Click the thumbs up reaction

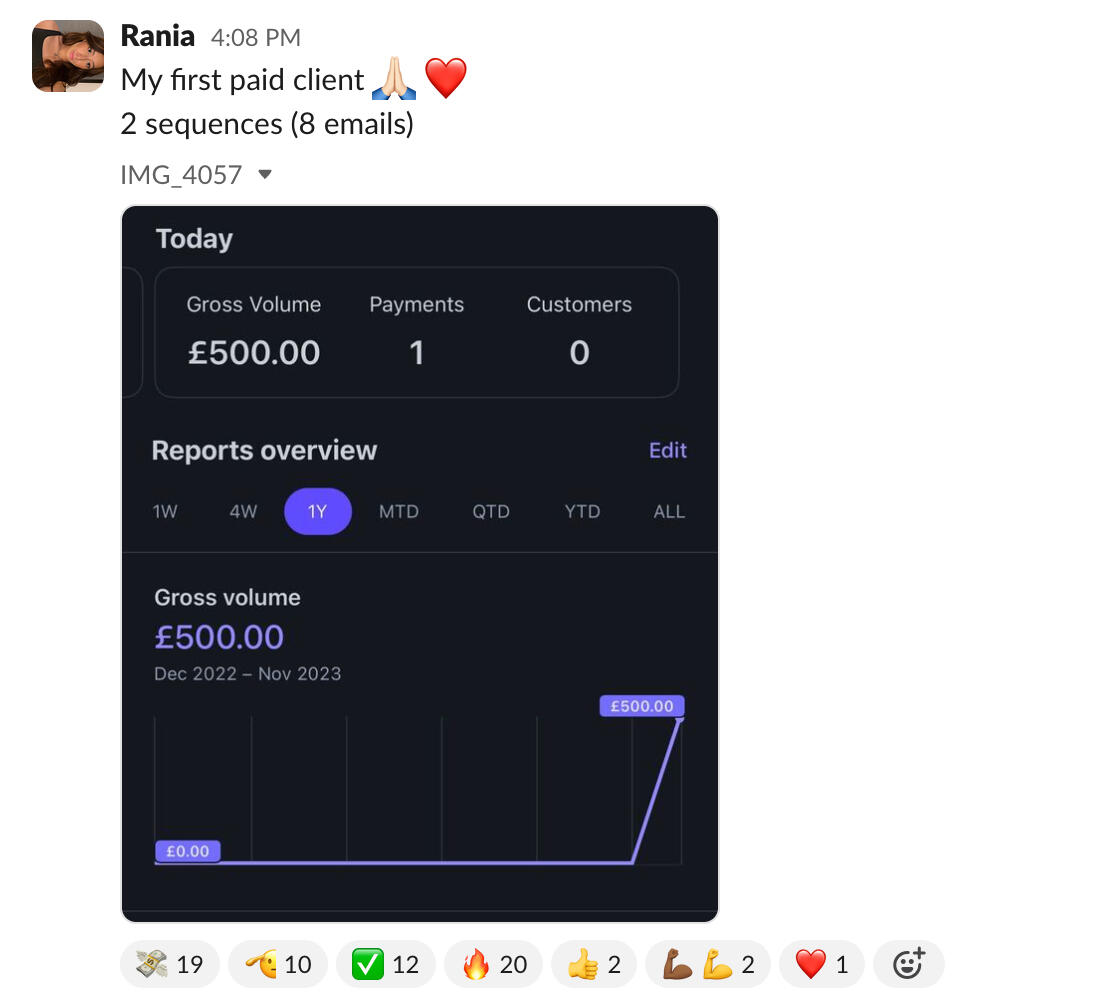coord(594,964)
